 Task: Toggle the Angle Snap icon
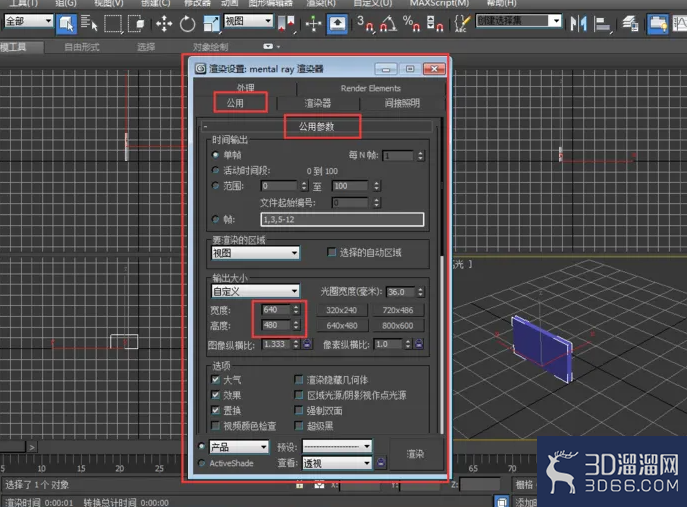coord(388,23)
